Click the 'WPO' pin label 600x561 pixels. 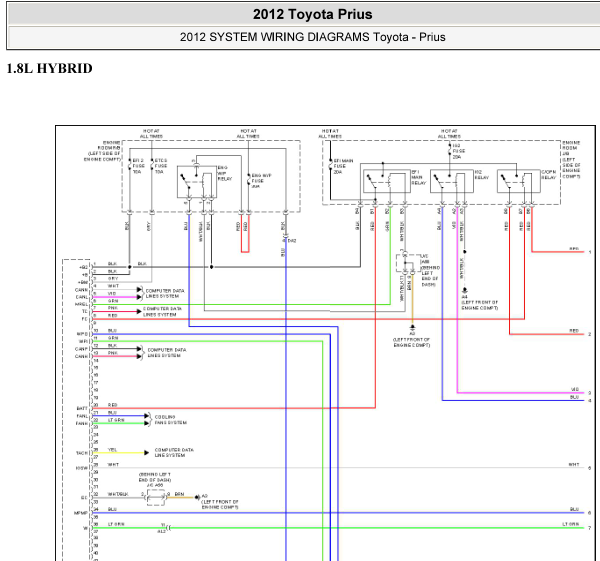click(82, 334)
